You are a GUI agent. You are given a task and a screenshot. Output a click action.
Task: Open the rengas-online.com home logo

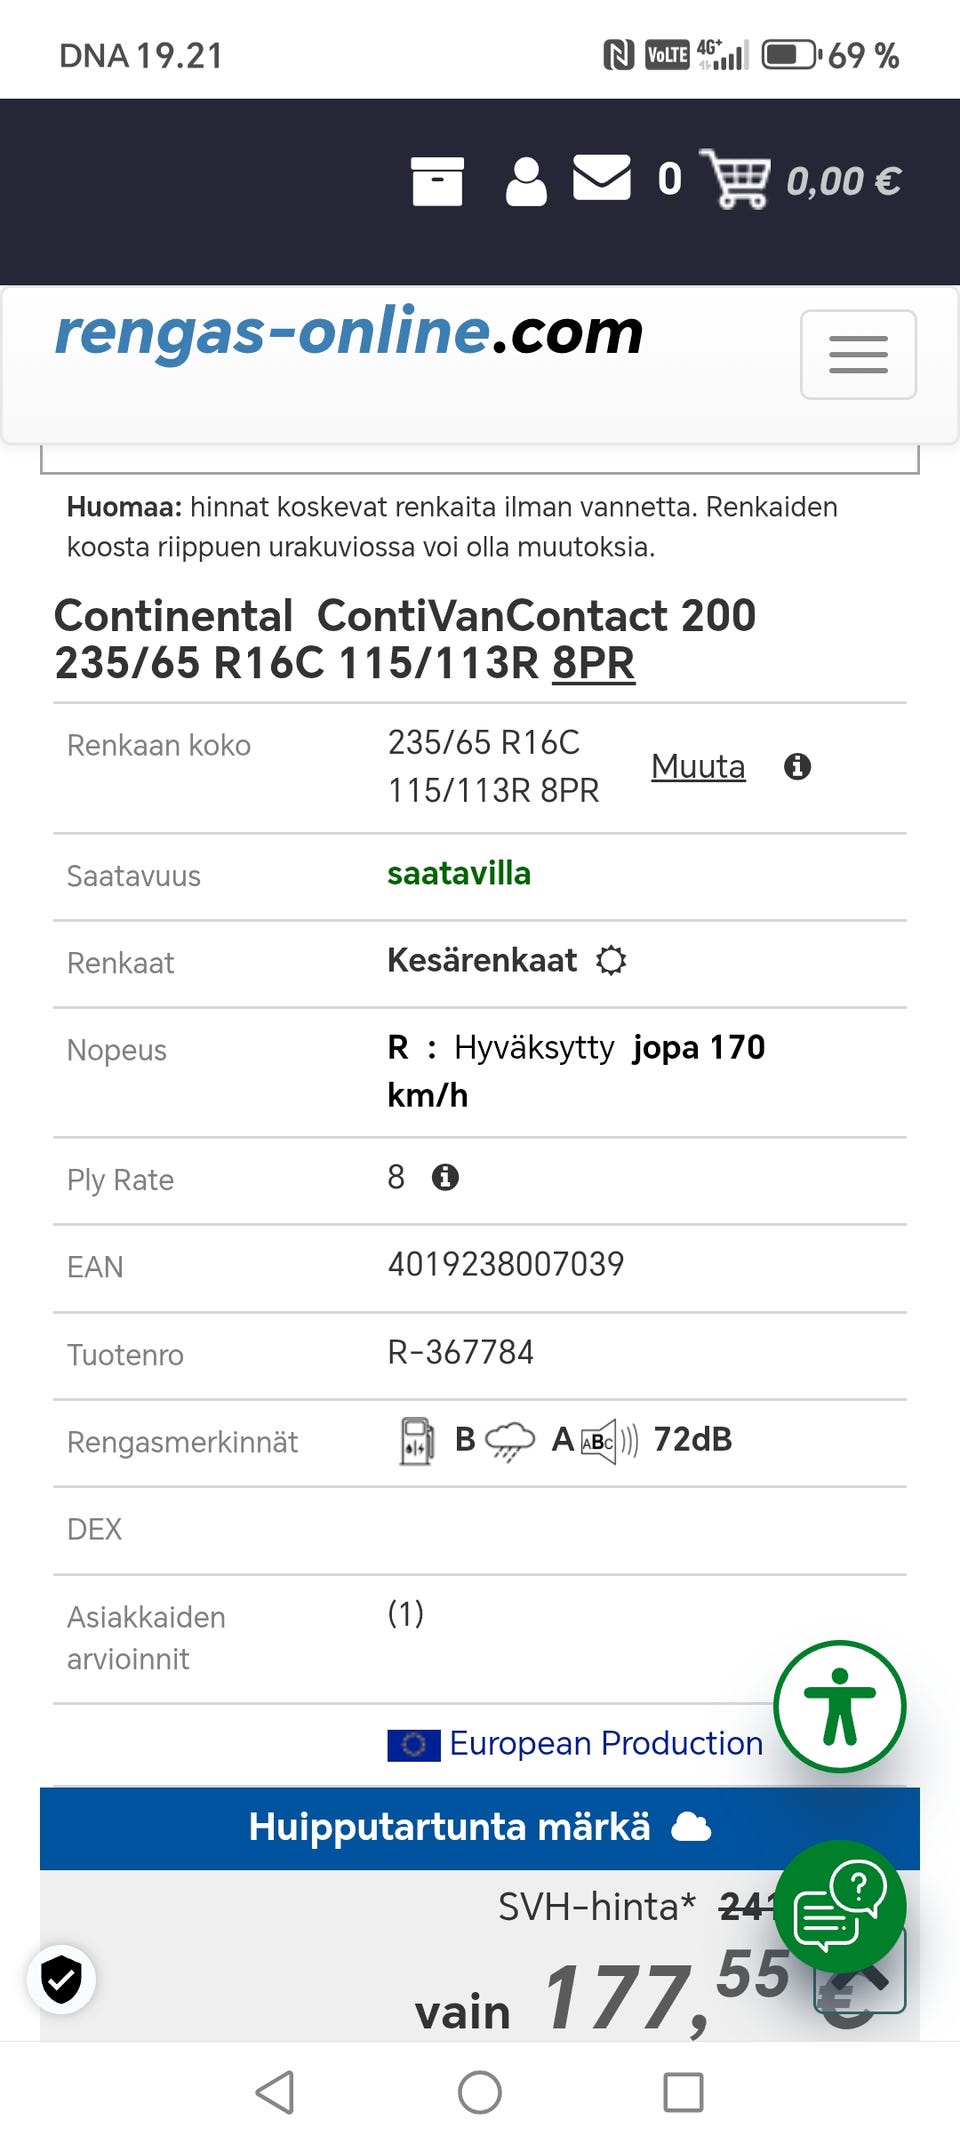(349, 332)
